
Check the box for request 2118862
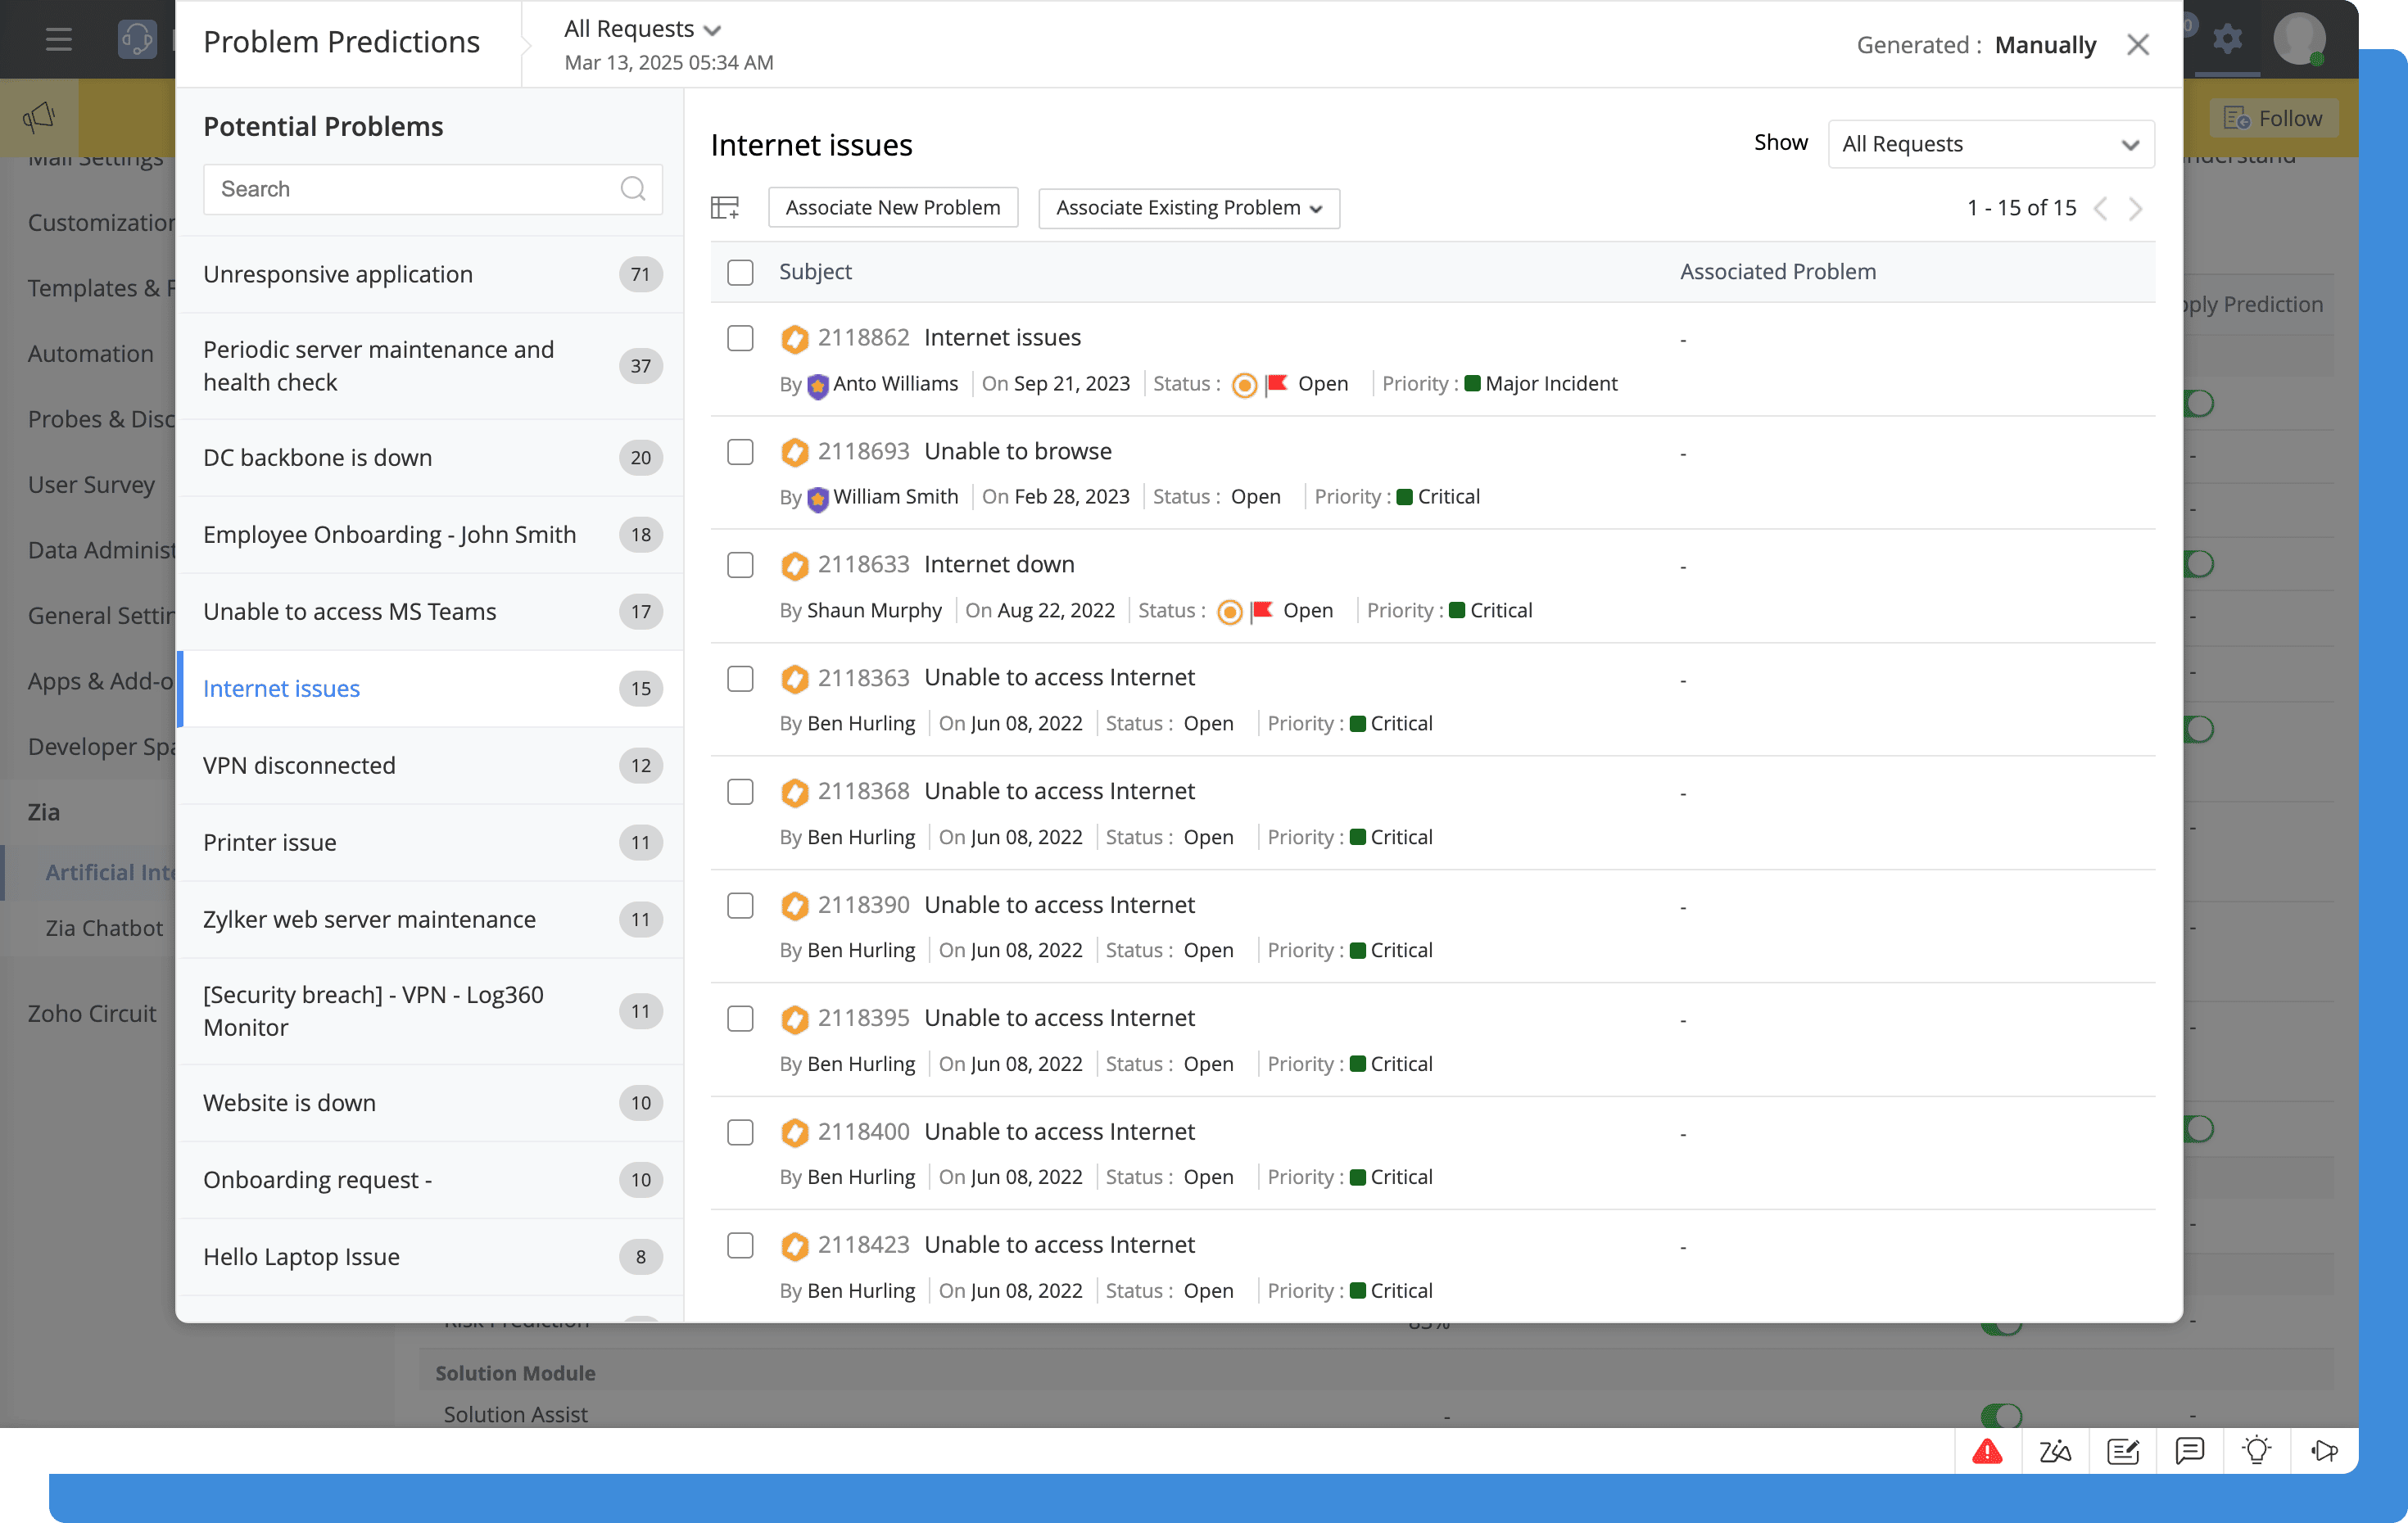tap(740, 338)
